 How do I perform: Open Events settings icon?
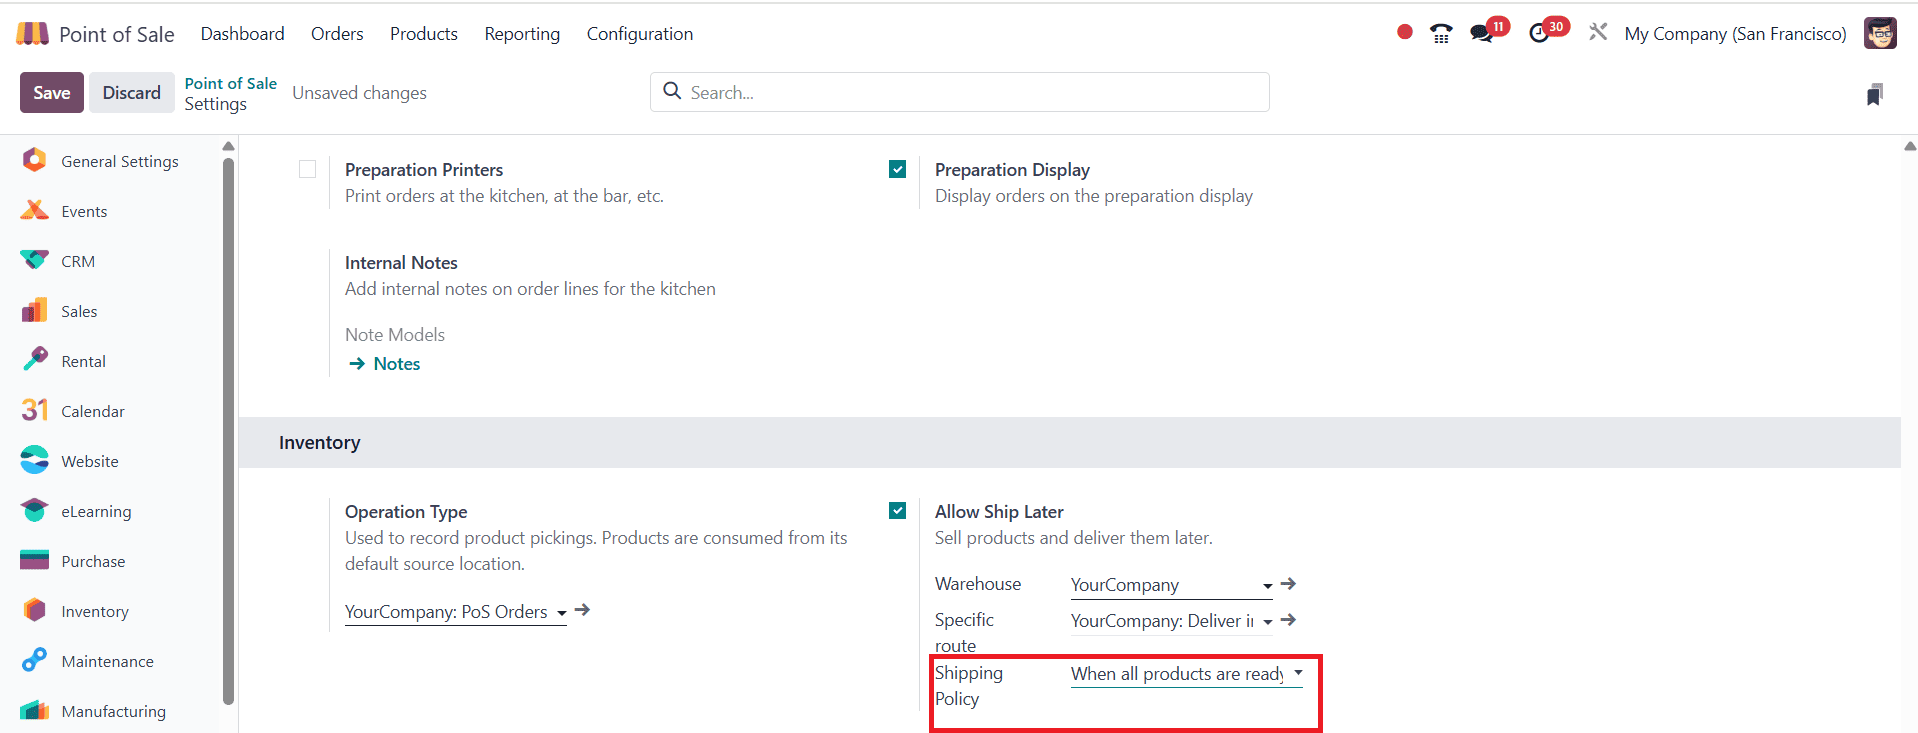[34, 210]
